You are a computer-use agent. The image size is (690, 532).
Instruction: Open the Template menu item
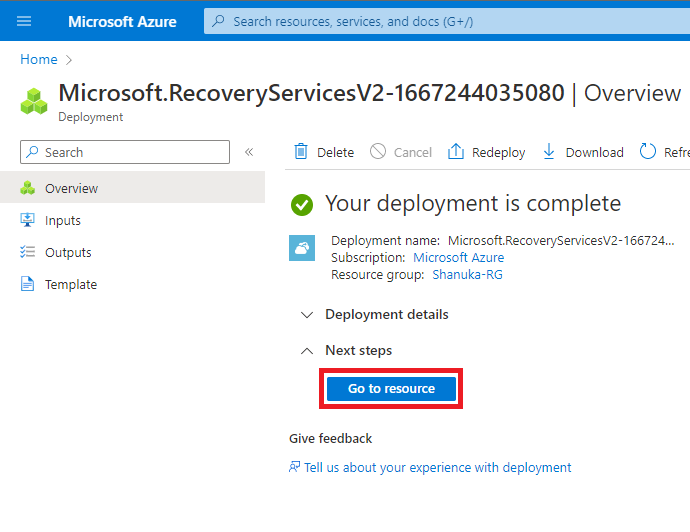pyautogui.click(x=71, y=284)
